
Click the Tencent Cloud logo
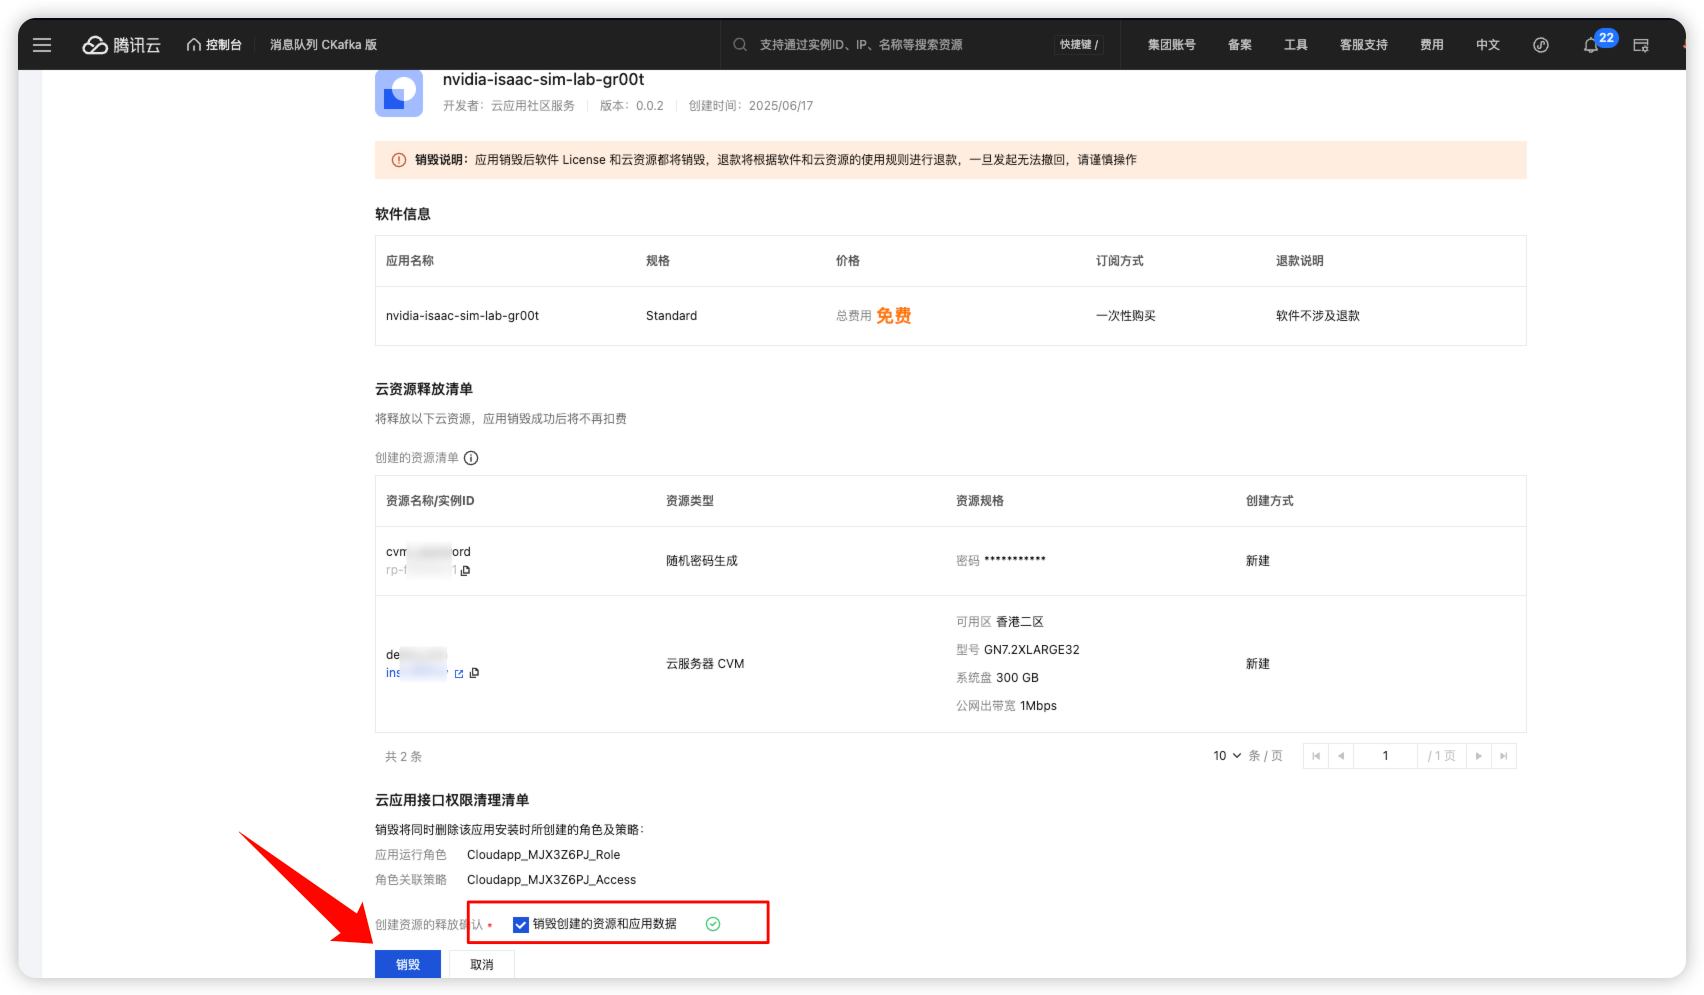(121, 45)
